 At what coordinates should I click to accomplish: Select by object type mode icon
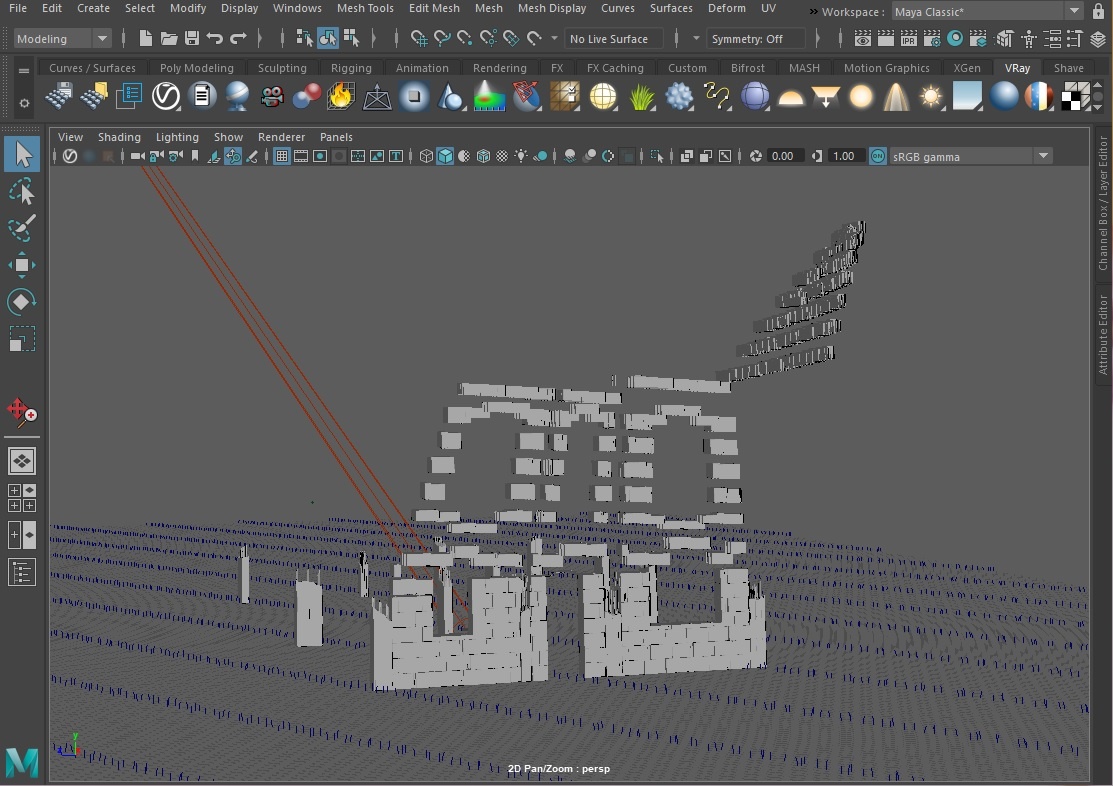tap(328, 38)
